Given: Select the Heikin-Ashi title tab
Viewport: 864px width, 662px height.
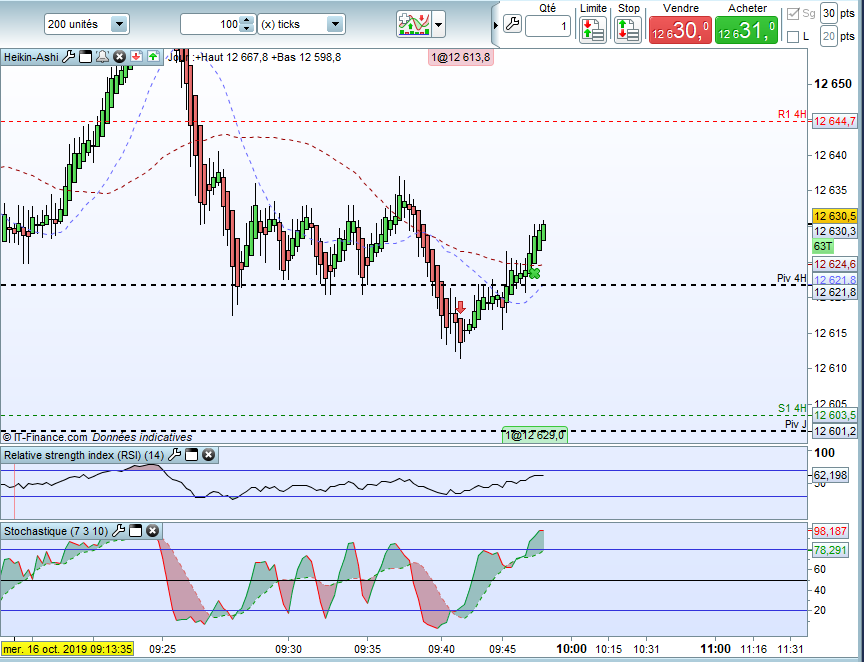Looking at the screenshot, I should [31, 57].
